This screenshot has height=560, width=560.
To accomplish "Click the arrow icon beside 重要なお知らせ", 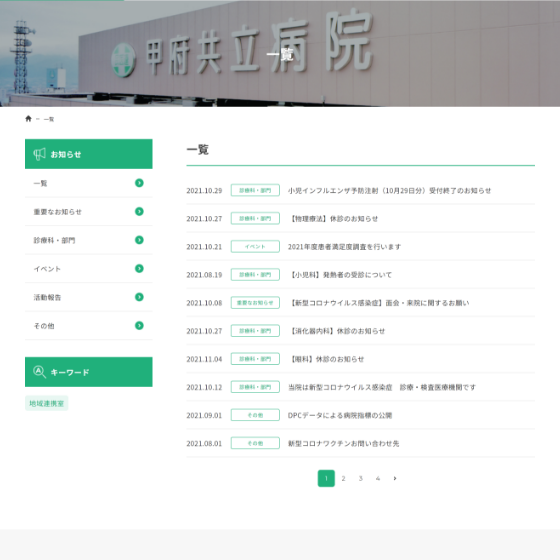I will 139,211.
